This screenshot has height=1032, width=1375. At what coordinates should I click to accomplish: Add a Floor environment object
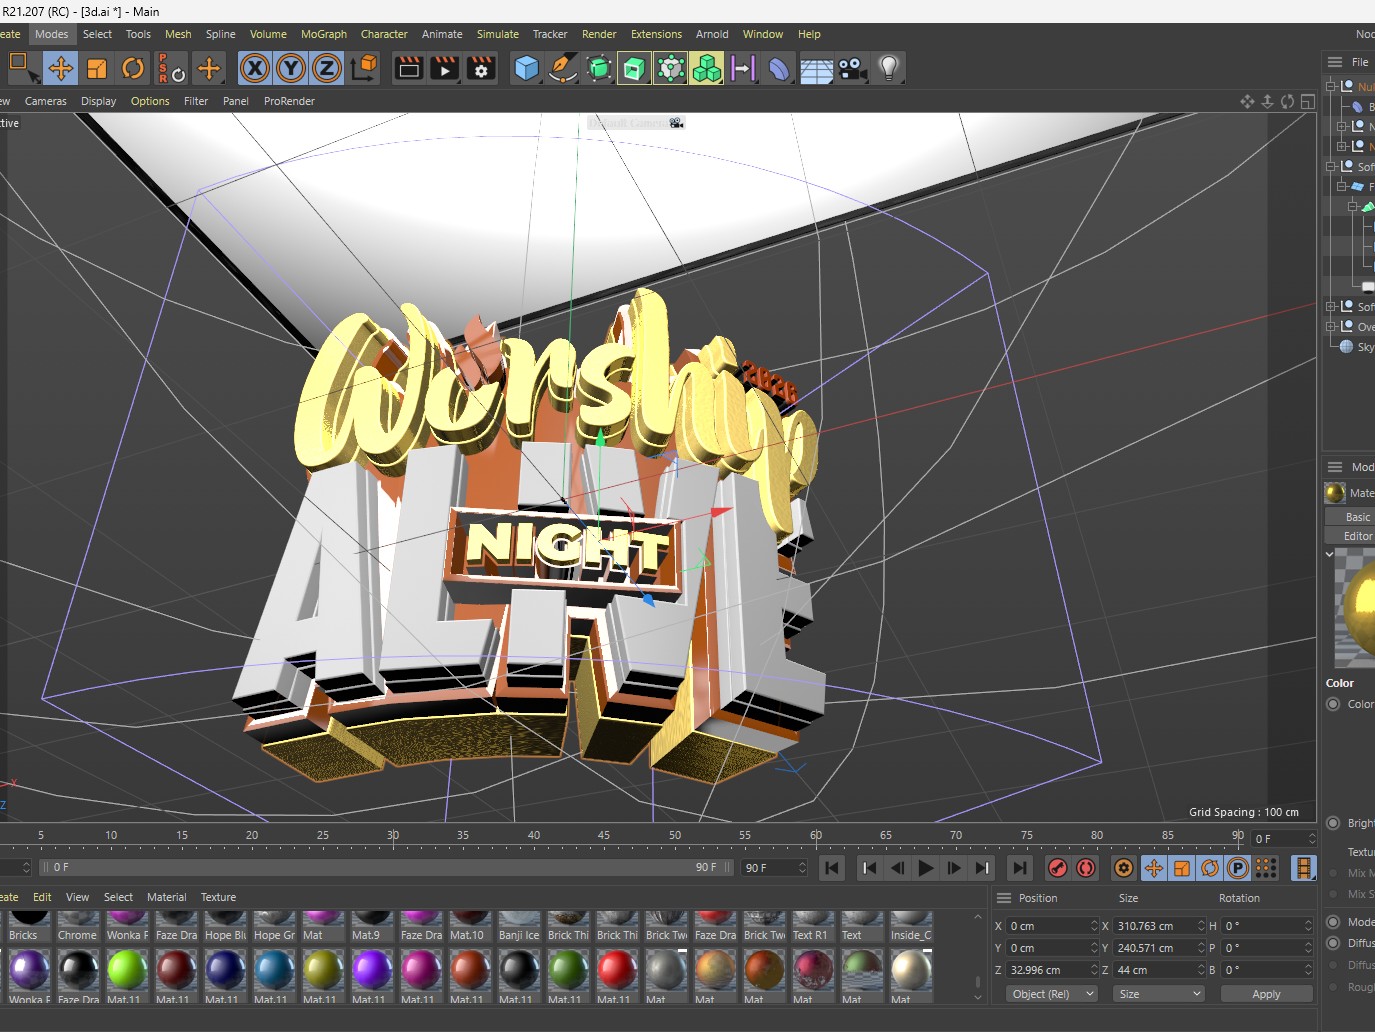pos(816,68)
